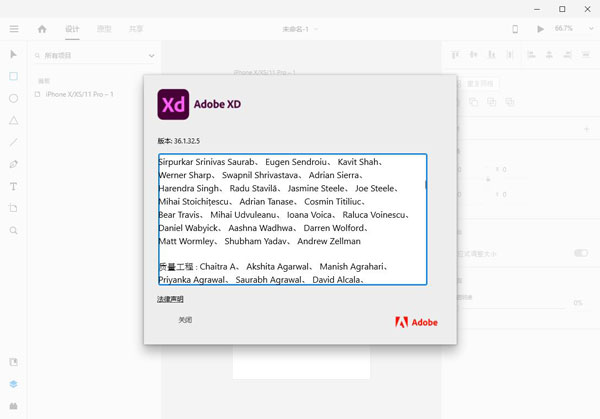Start the desktop preview play button
This screenshot has width=600, height=419.
tap(540, 29)
